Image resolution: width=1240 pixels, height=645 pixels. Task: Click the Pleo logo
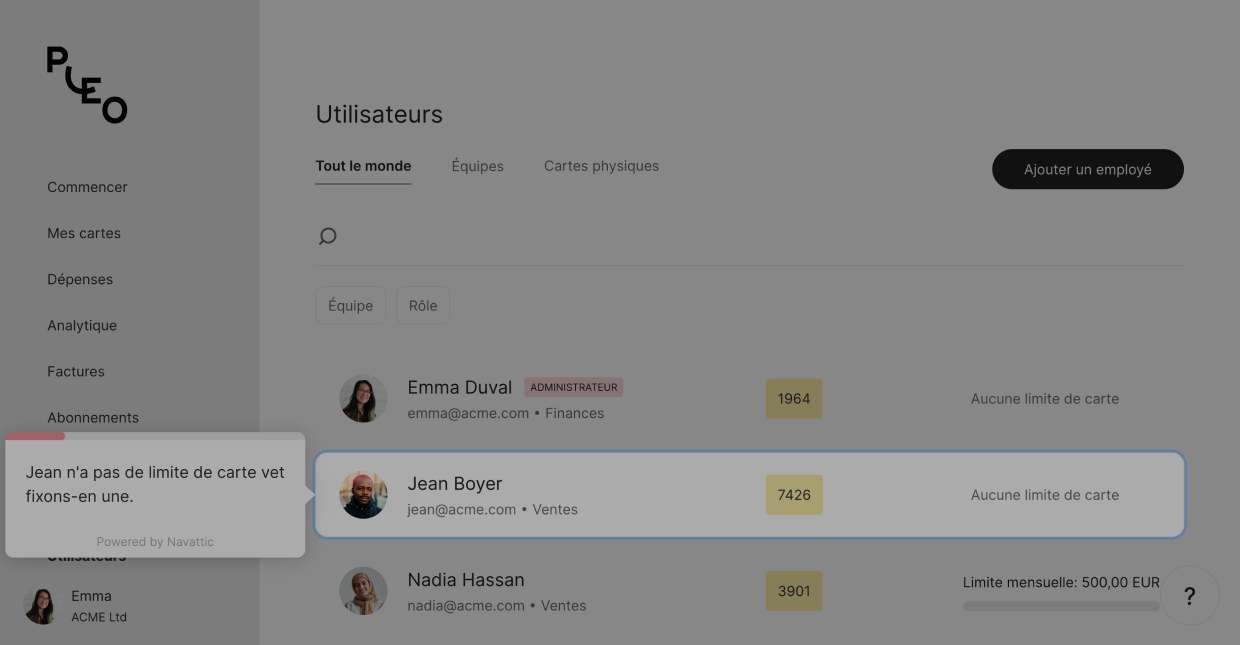pos(87,85)
